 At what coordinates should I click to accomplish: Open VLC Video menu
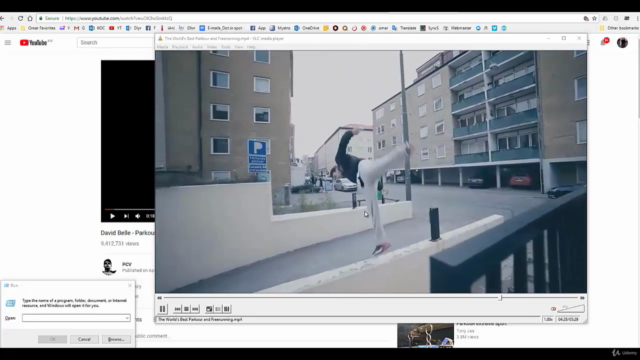pyautogui.click(x=212, y=47)
